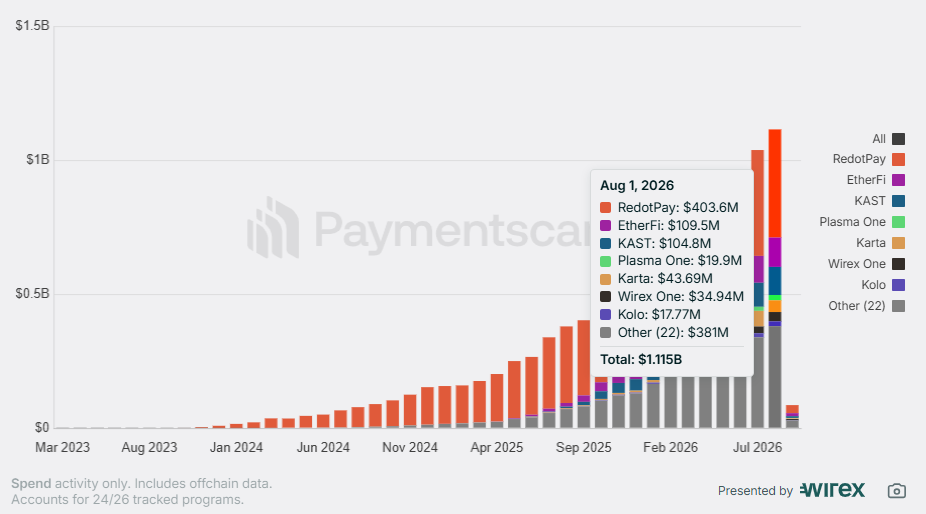Click the 'Nov 2024' x-axis label
The image size is (926, 514).
[410, 448]
